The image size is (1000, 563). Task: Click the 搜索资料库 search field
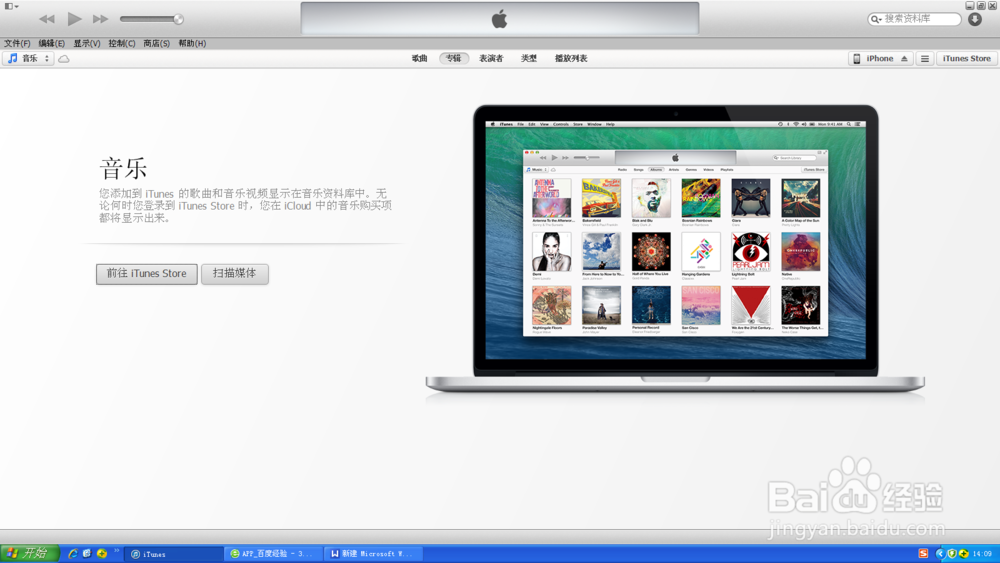click(x=915, y=19)
